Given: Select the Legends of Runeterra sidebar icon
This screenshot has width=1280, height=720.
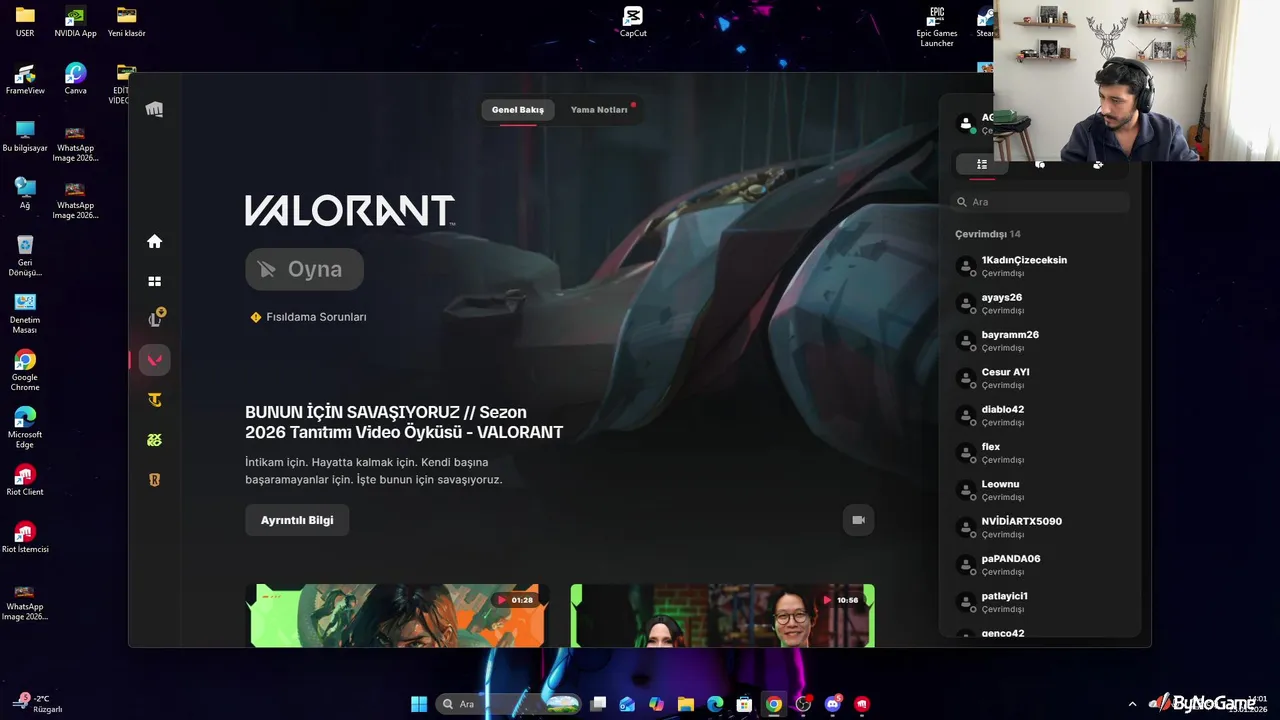Looking at the screenshot, I should pos(154,480).
